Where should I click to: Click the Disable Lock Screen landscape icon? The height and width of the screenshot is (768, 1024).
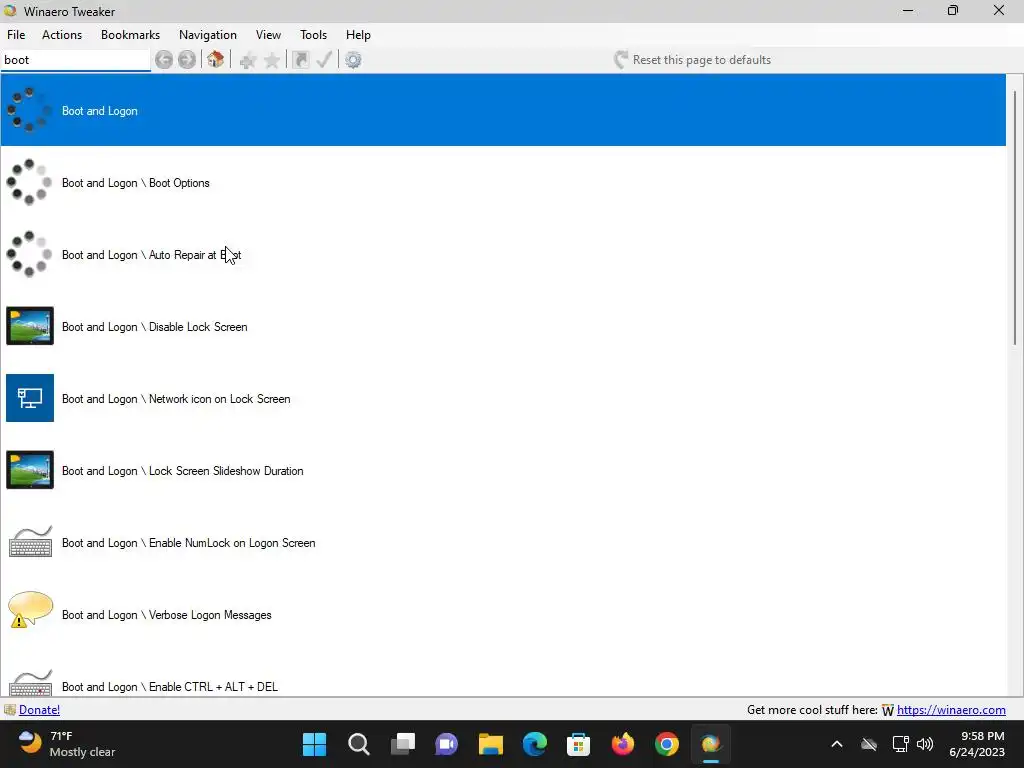[30, 326]
